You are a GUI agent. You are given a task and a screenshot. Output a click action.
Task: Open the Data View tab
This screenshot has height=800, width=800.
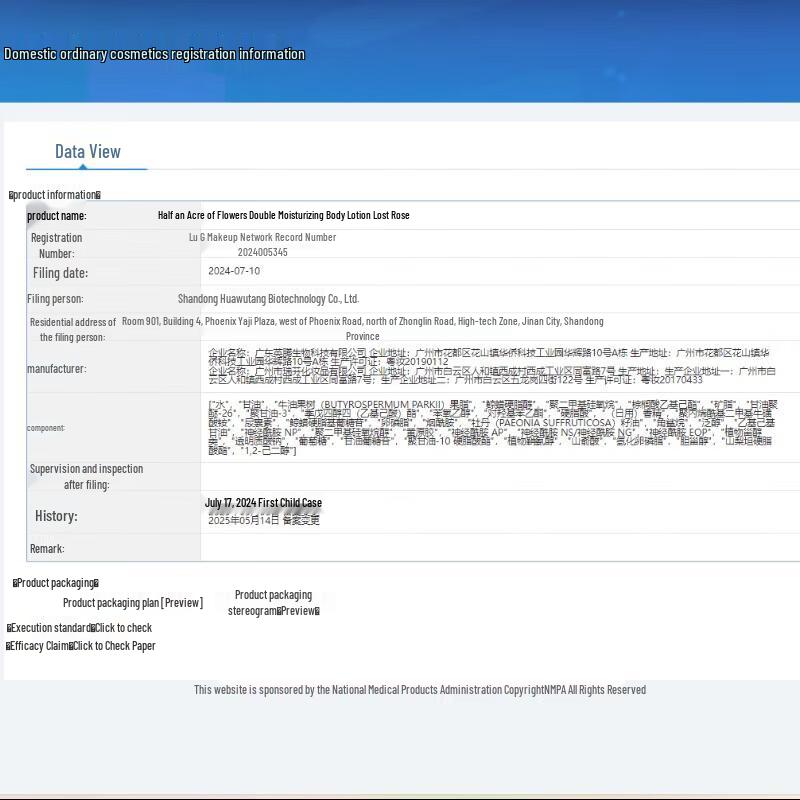(88, 152)
